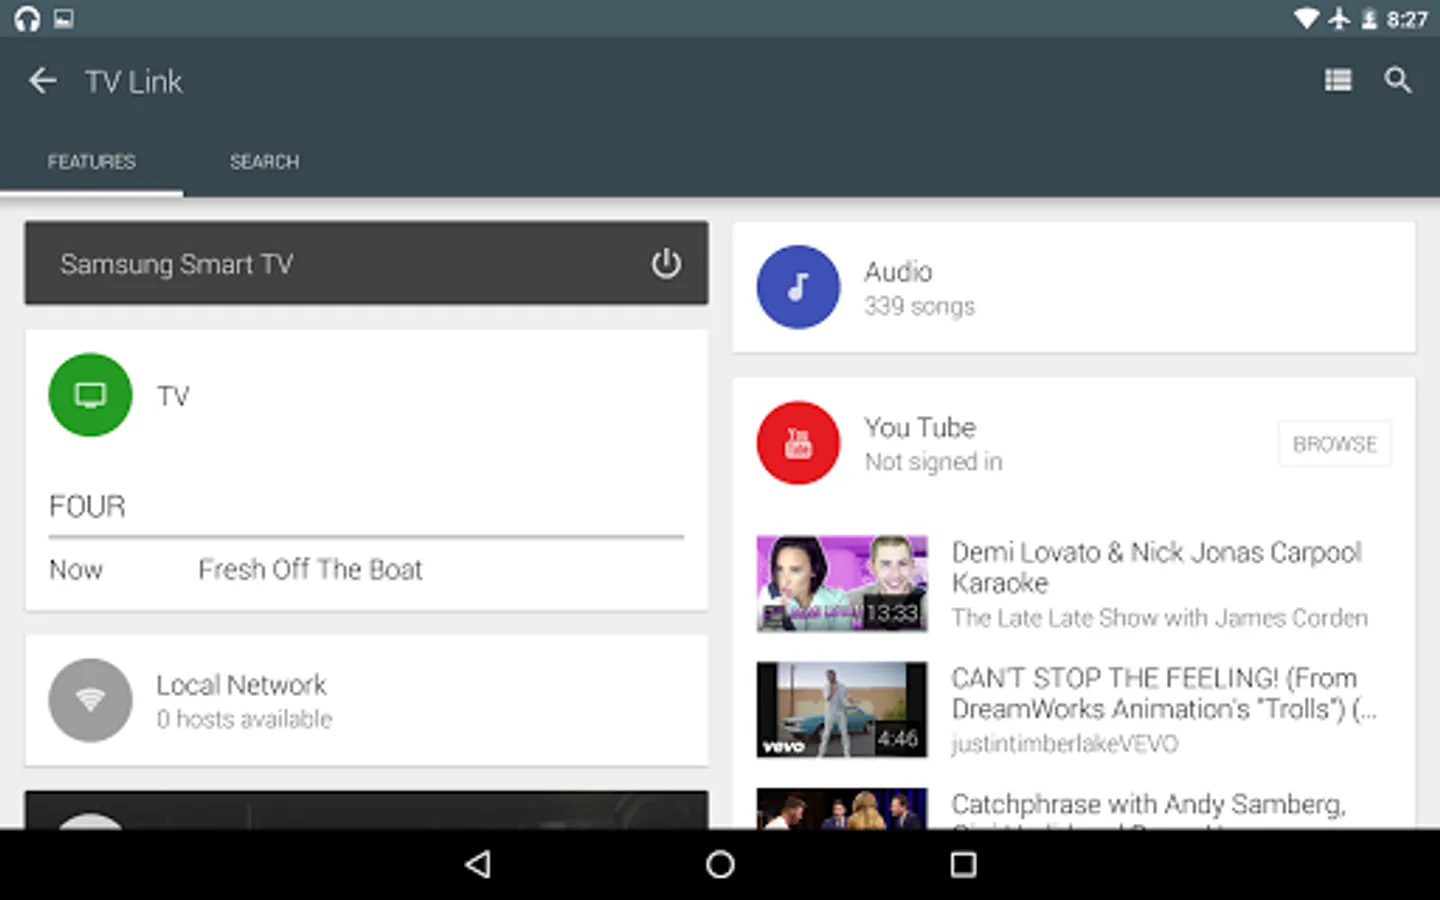The width and height of the screenshot is (1440, 900).
Task: Open the list view icon in toolbar
Action: [x=1338, y=80]
